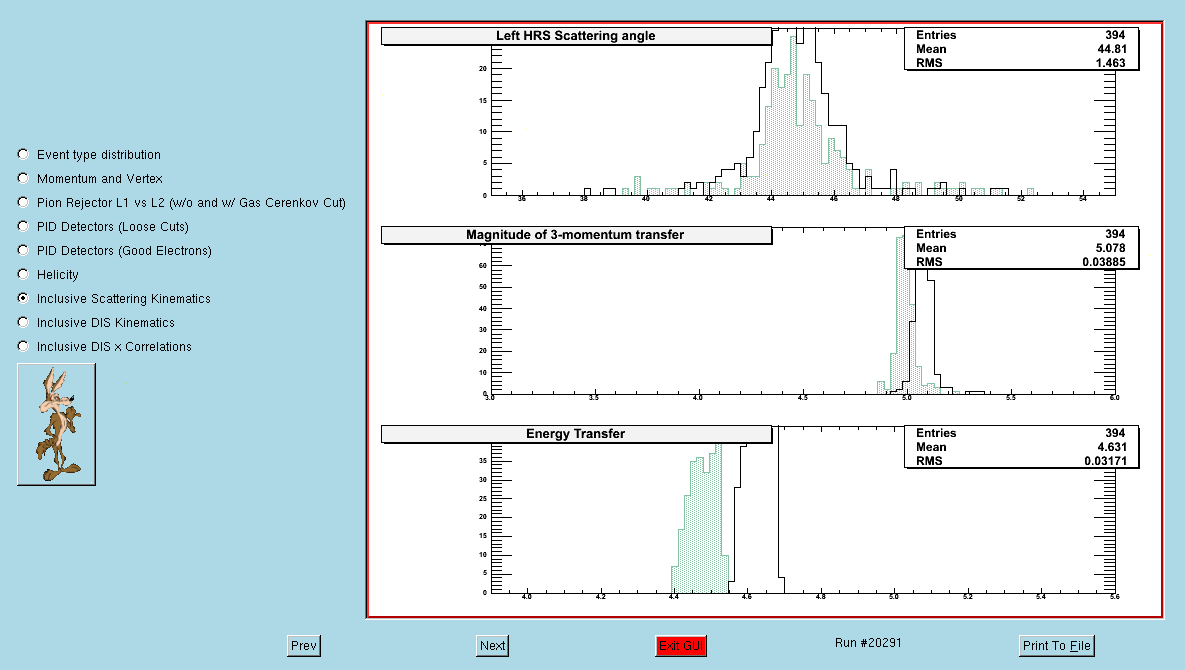Select Event type distribution radio button

[23, 154]
